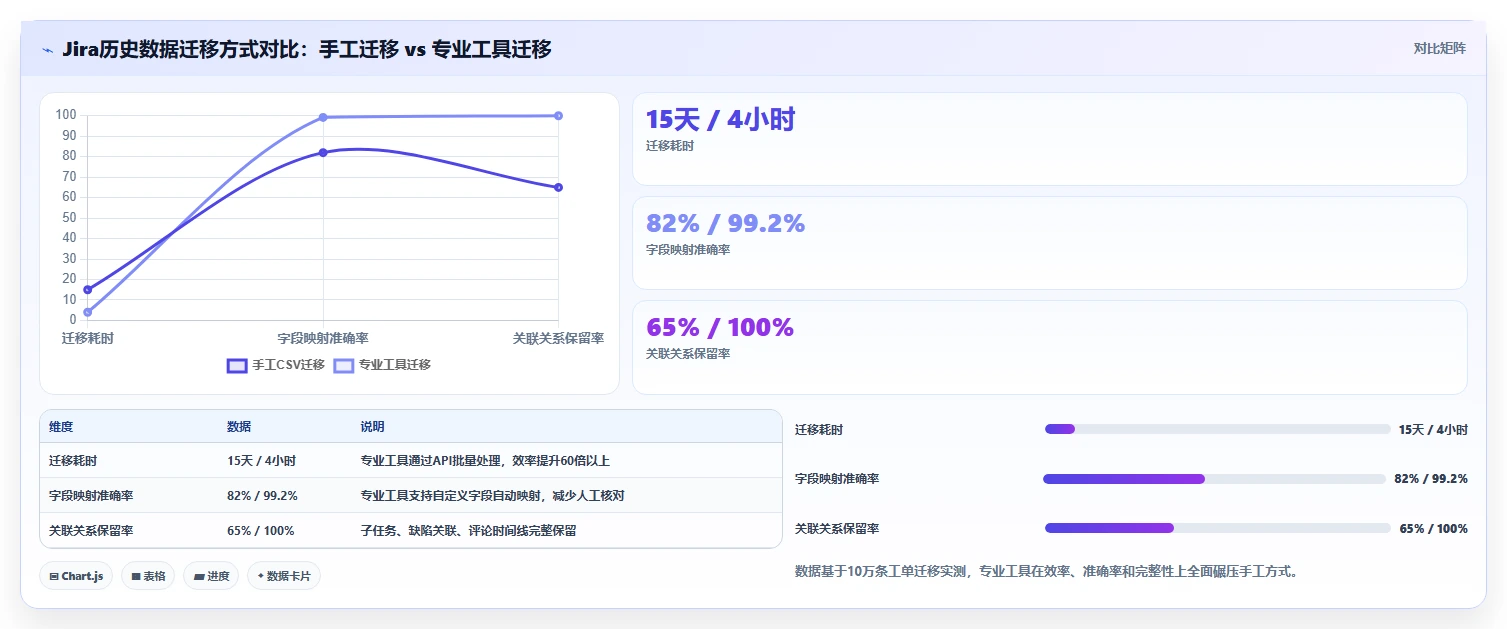Click description about API批量处理
The height and width of the screenshot is (629, 1507).
tap(485, 461)
